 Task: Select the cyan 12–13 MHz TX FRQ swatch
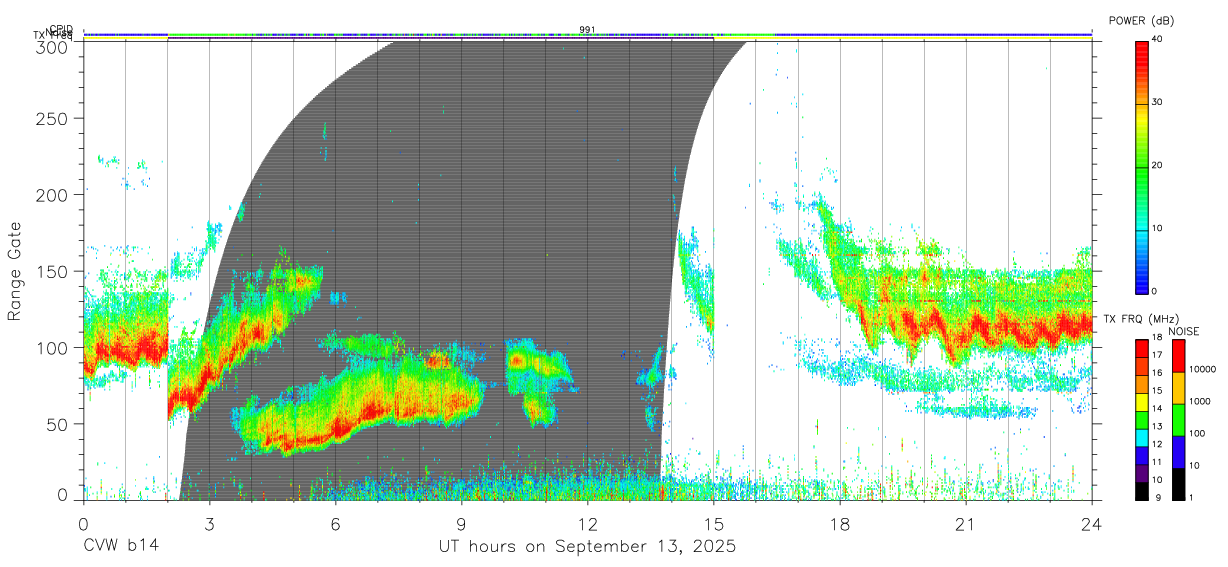(x=1141, y=437)
